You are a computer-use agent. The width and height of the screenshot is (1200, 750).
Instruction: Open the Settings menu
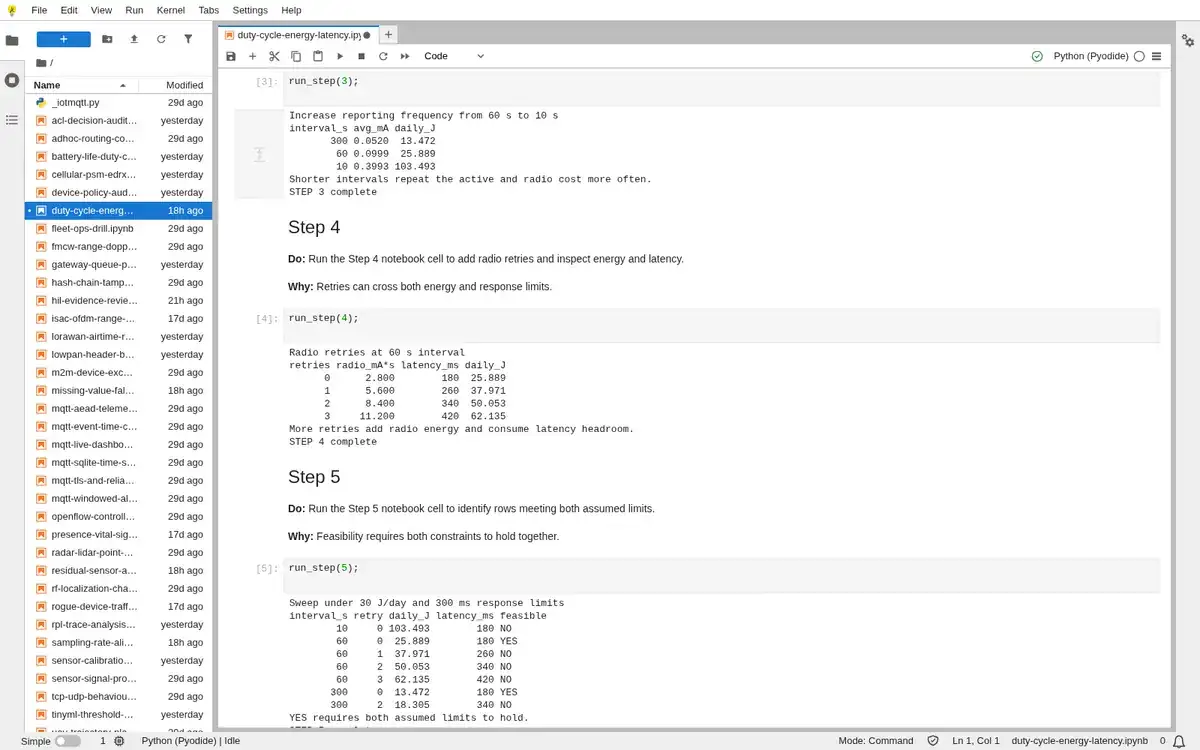coord(250,10)
